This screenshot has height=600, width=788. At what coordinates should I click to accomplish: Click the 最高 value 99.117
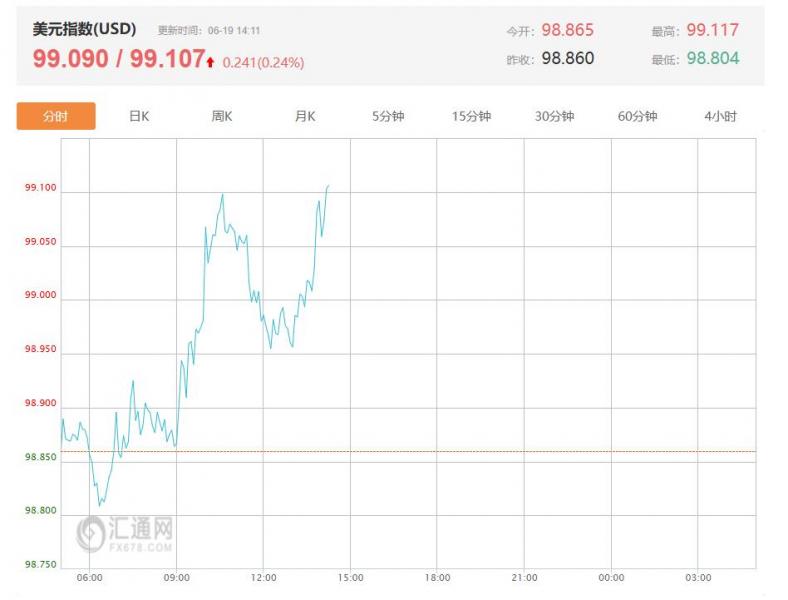click(712, 30)
